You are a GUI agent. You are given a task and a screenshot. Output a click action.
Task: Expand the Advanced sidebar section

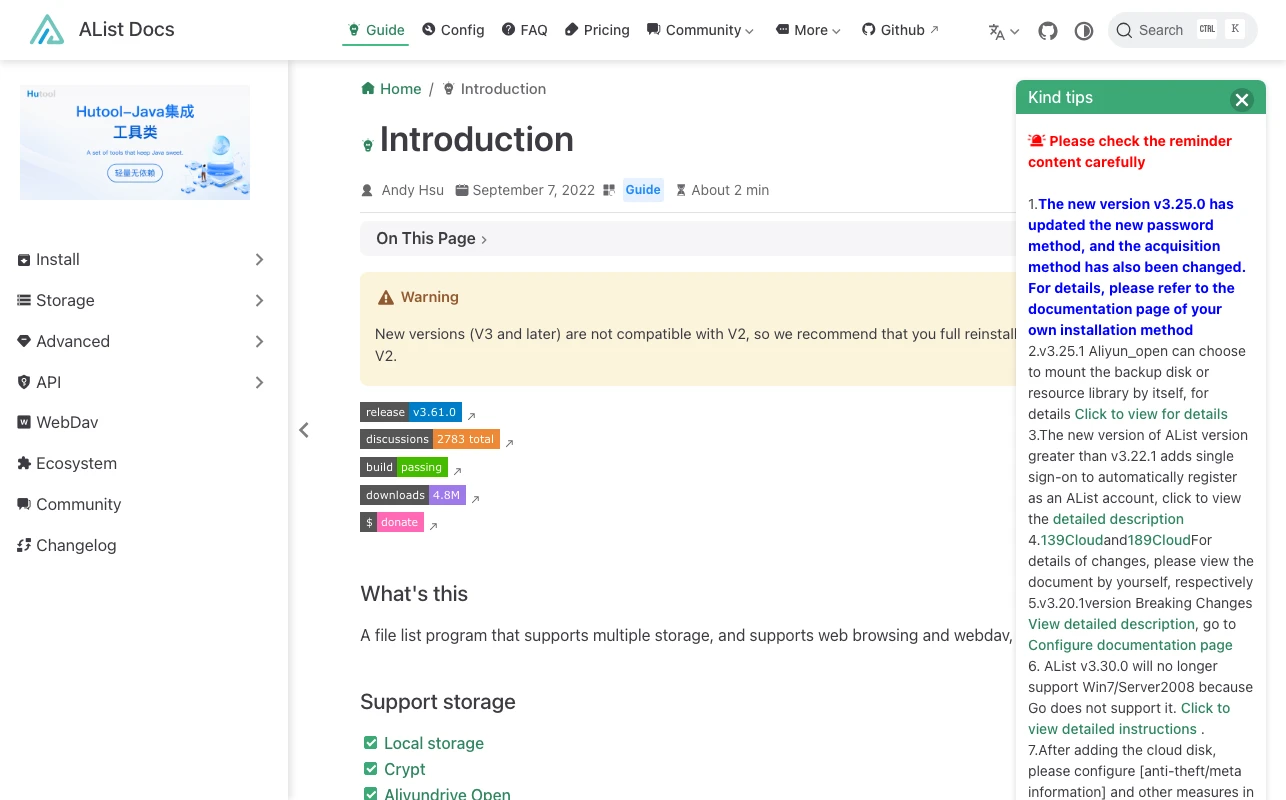coord(141,342)
